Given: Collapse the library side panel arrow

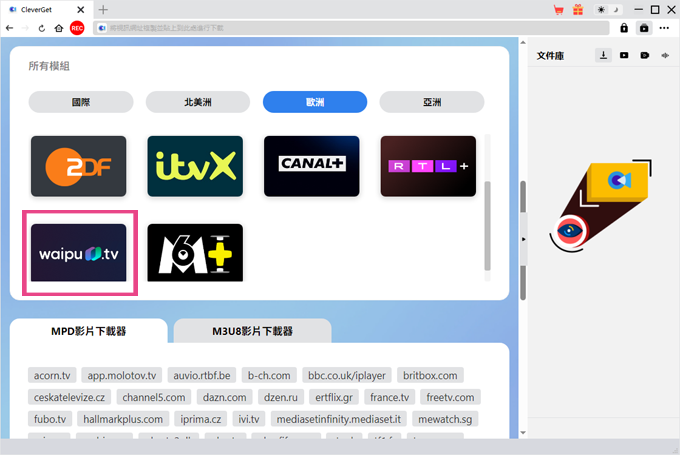Looking at the screenshot, I should tap(523, 239).
